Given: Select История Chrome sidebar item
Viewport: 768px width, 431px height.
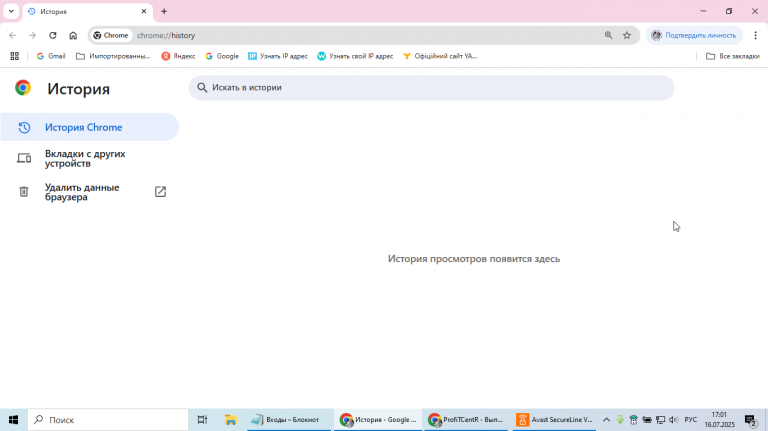Looking at the screenshot, I should point(90,127).
